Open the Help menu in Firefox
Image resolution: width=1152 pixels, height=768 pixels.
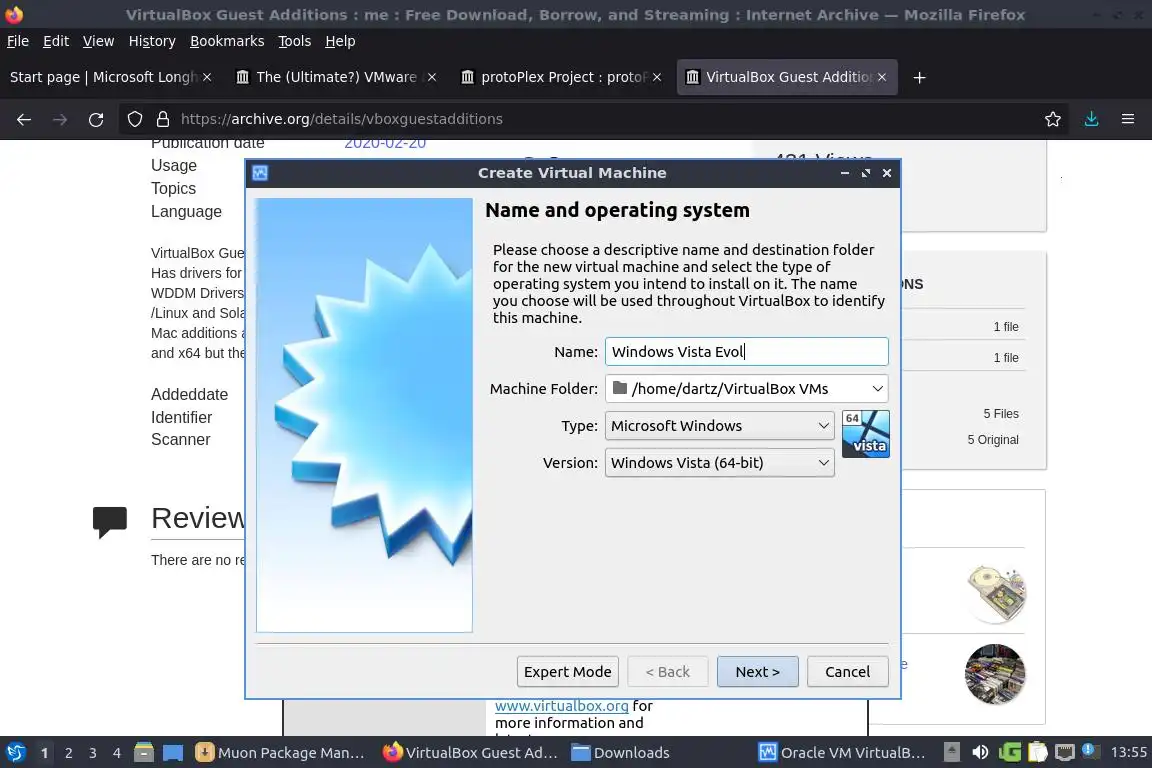[340, 41]
